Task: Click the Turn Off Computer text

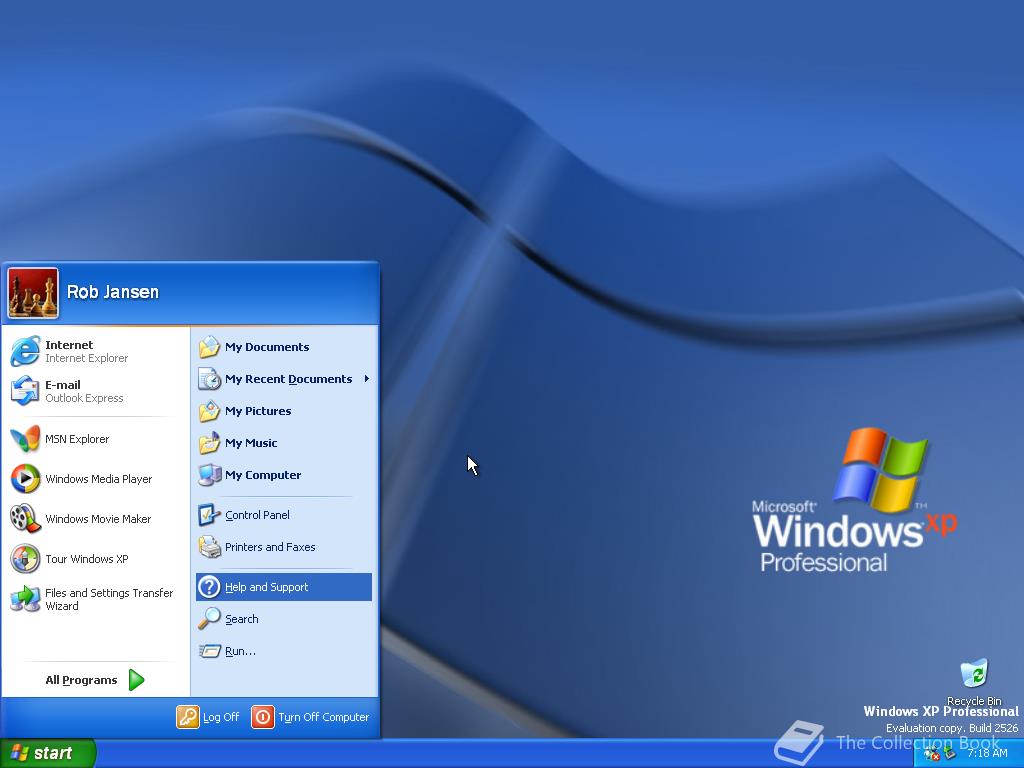Action: point(323,717)
